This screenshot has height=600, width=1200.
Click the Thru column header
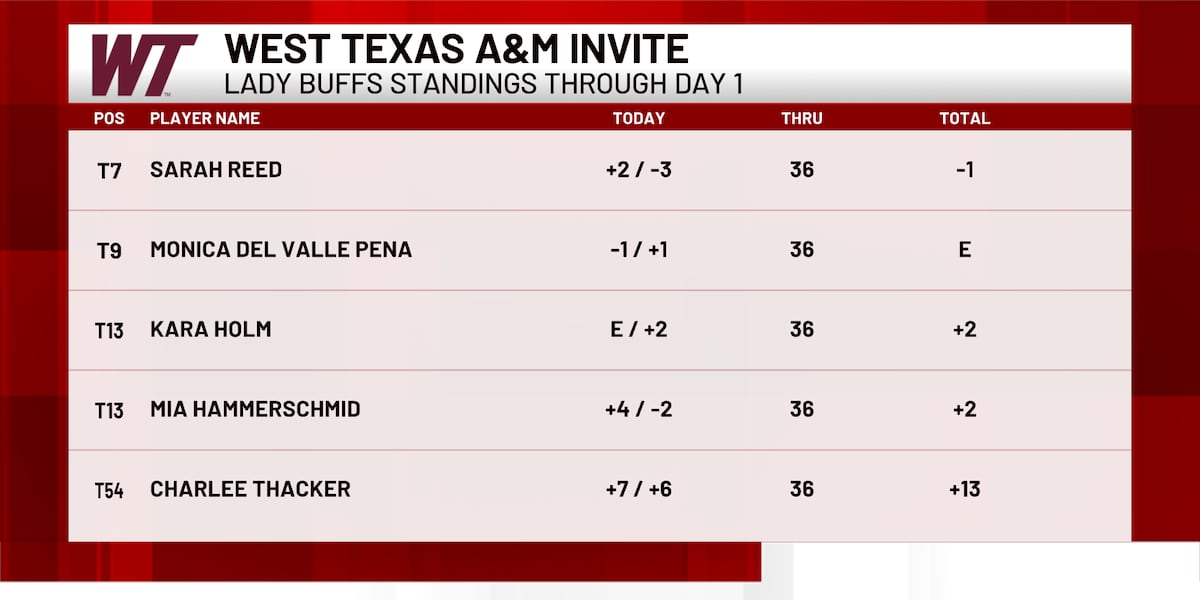pyautogui.click(x=802, y=118)
